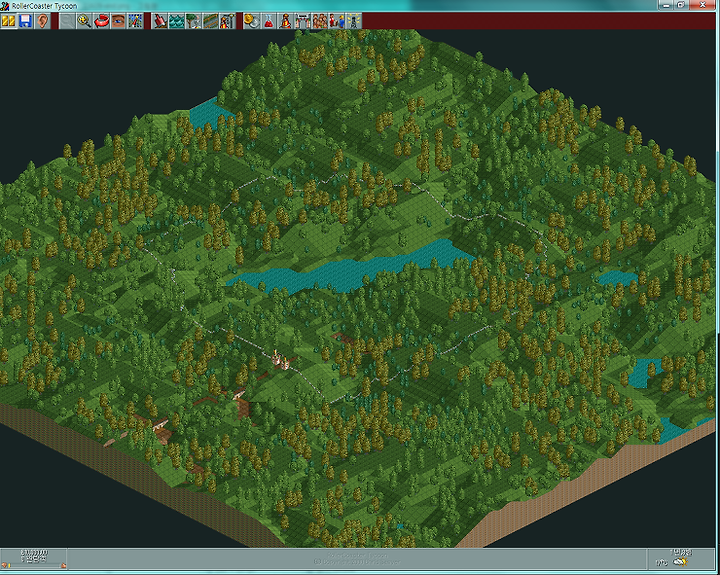Select the water adjustment tool
Viewport: 720px width, 575px height.
click(176, 21)
